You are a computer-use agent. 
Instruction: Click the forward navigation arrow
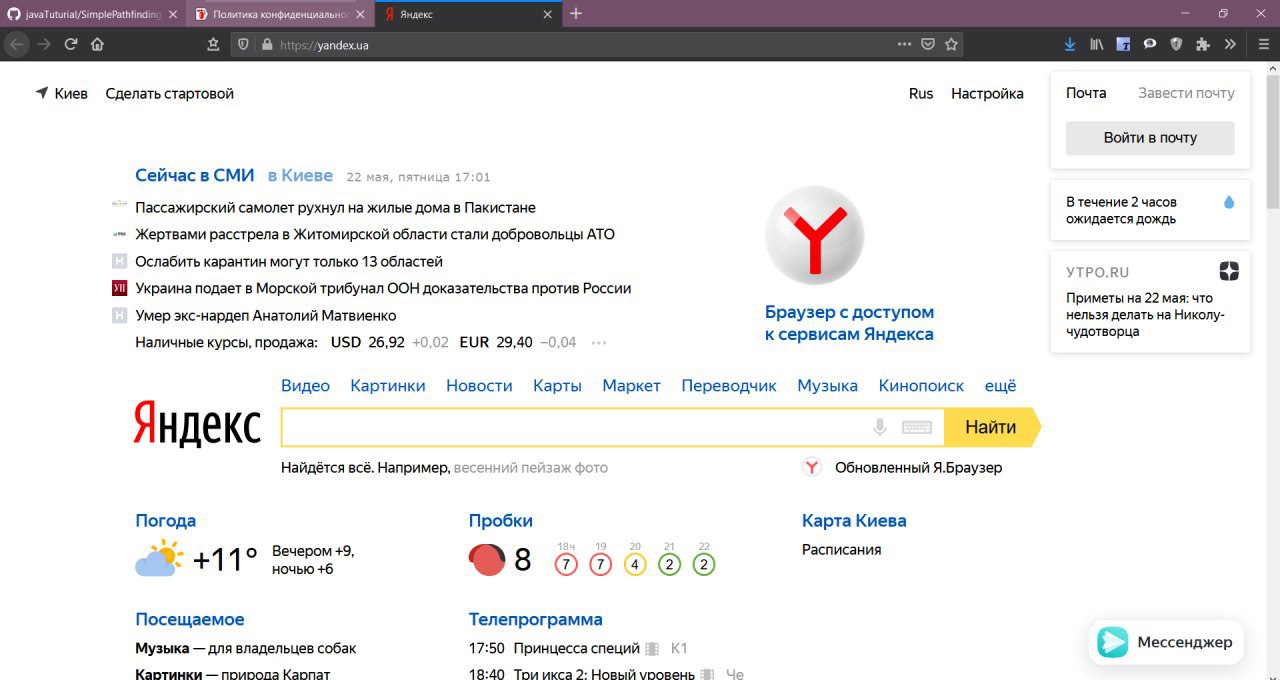coord(44,44)
